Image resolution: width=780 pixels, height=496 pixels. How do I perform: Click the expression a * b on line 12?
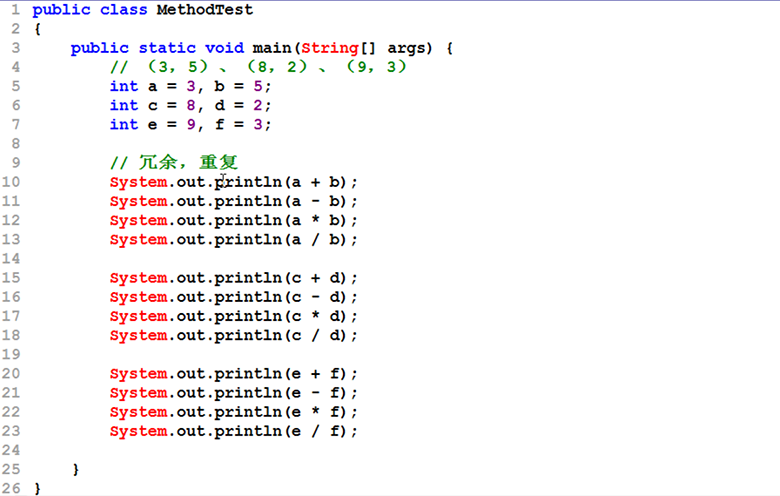tap(316, 220)
